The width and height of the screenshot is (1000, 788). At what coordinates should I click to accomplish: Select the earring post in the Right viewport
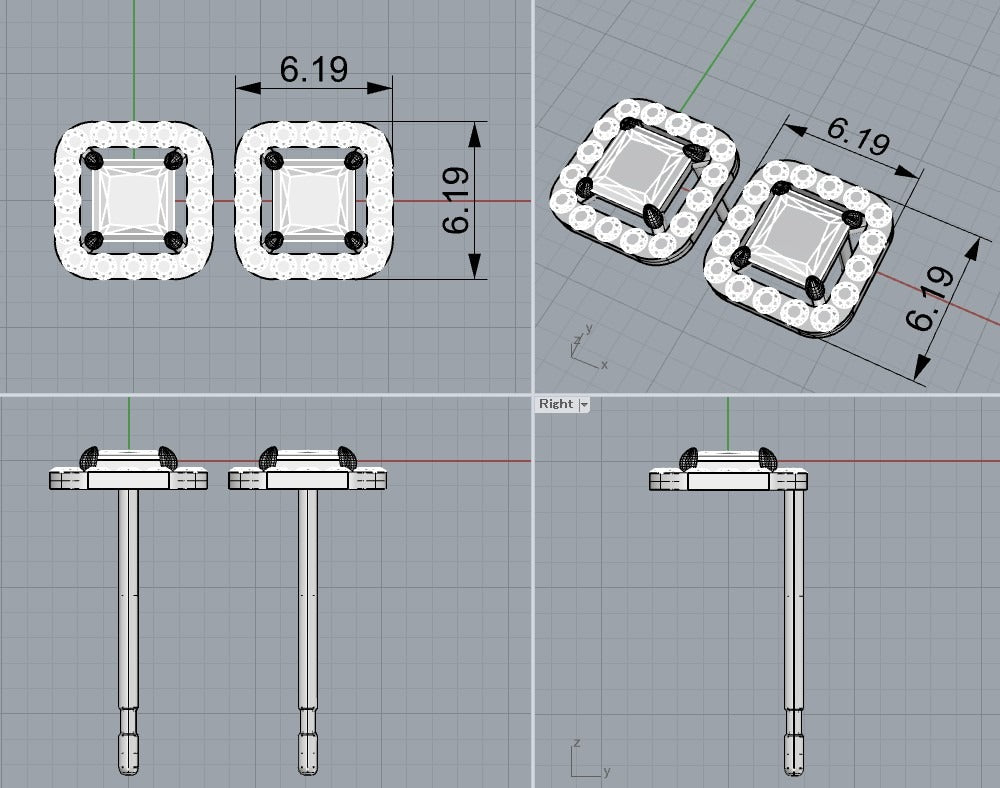point(794,632)
